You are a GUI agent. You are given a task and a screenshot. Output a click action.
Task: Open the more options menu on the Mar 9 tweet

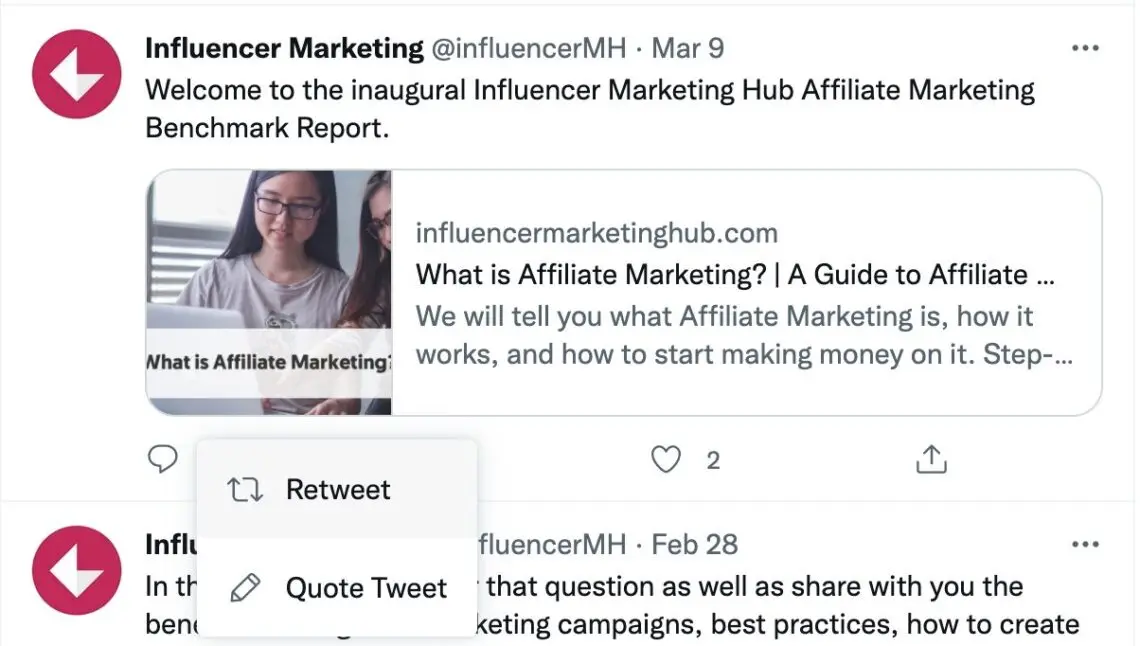point(1085,47)
